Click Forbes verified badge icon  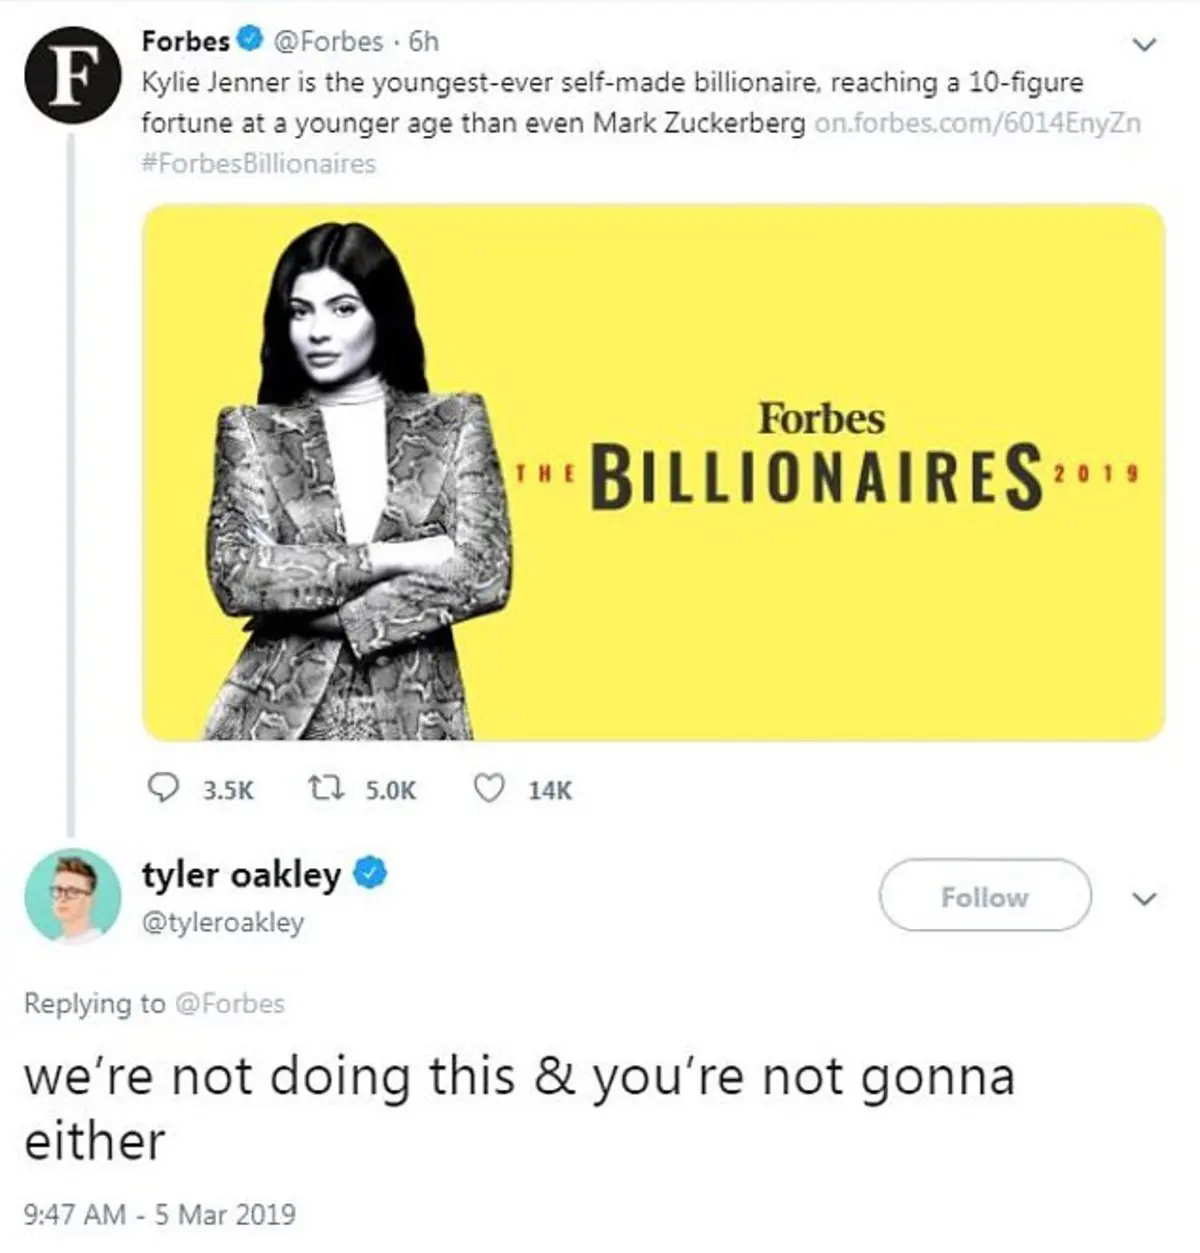(x=250, y=41)
